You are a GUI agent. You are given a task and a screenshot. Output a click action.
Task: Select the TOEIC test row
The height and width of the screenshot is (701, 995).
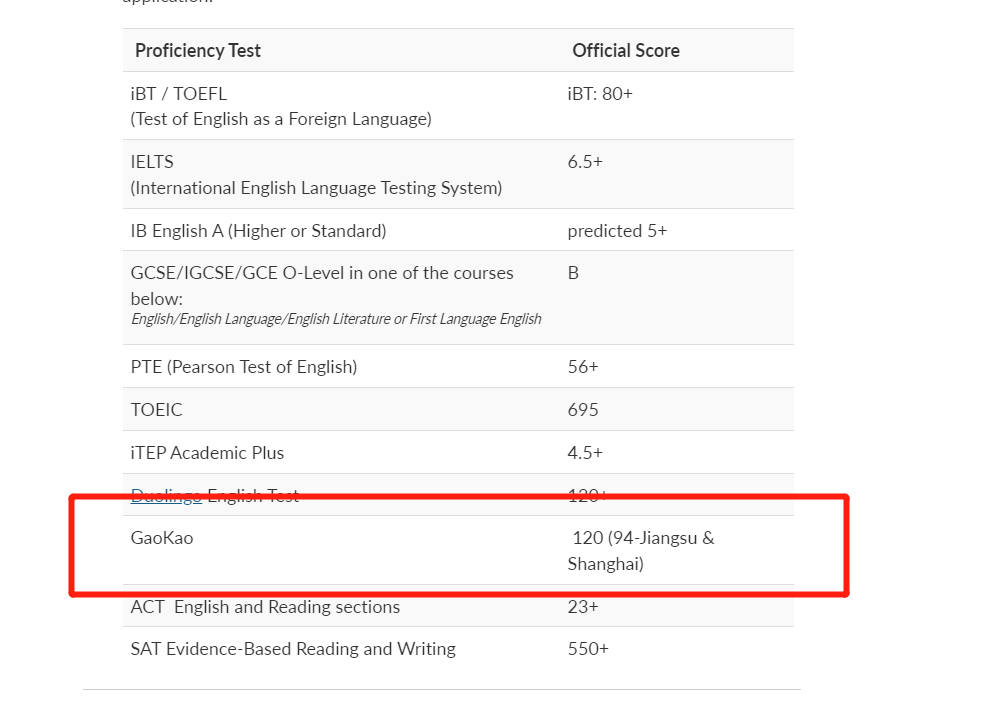(458, 410)
